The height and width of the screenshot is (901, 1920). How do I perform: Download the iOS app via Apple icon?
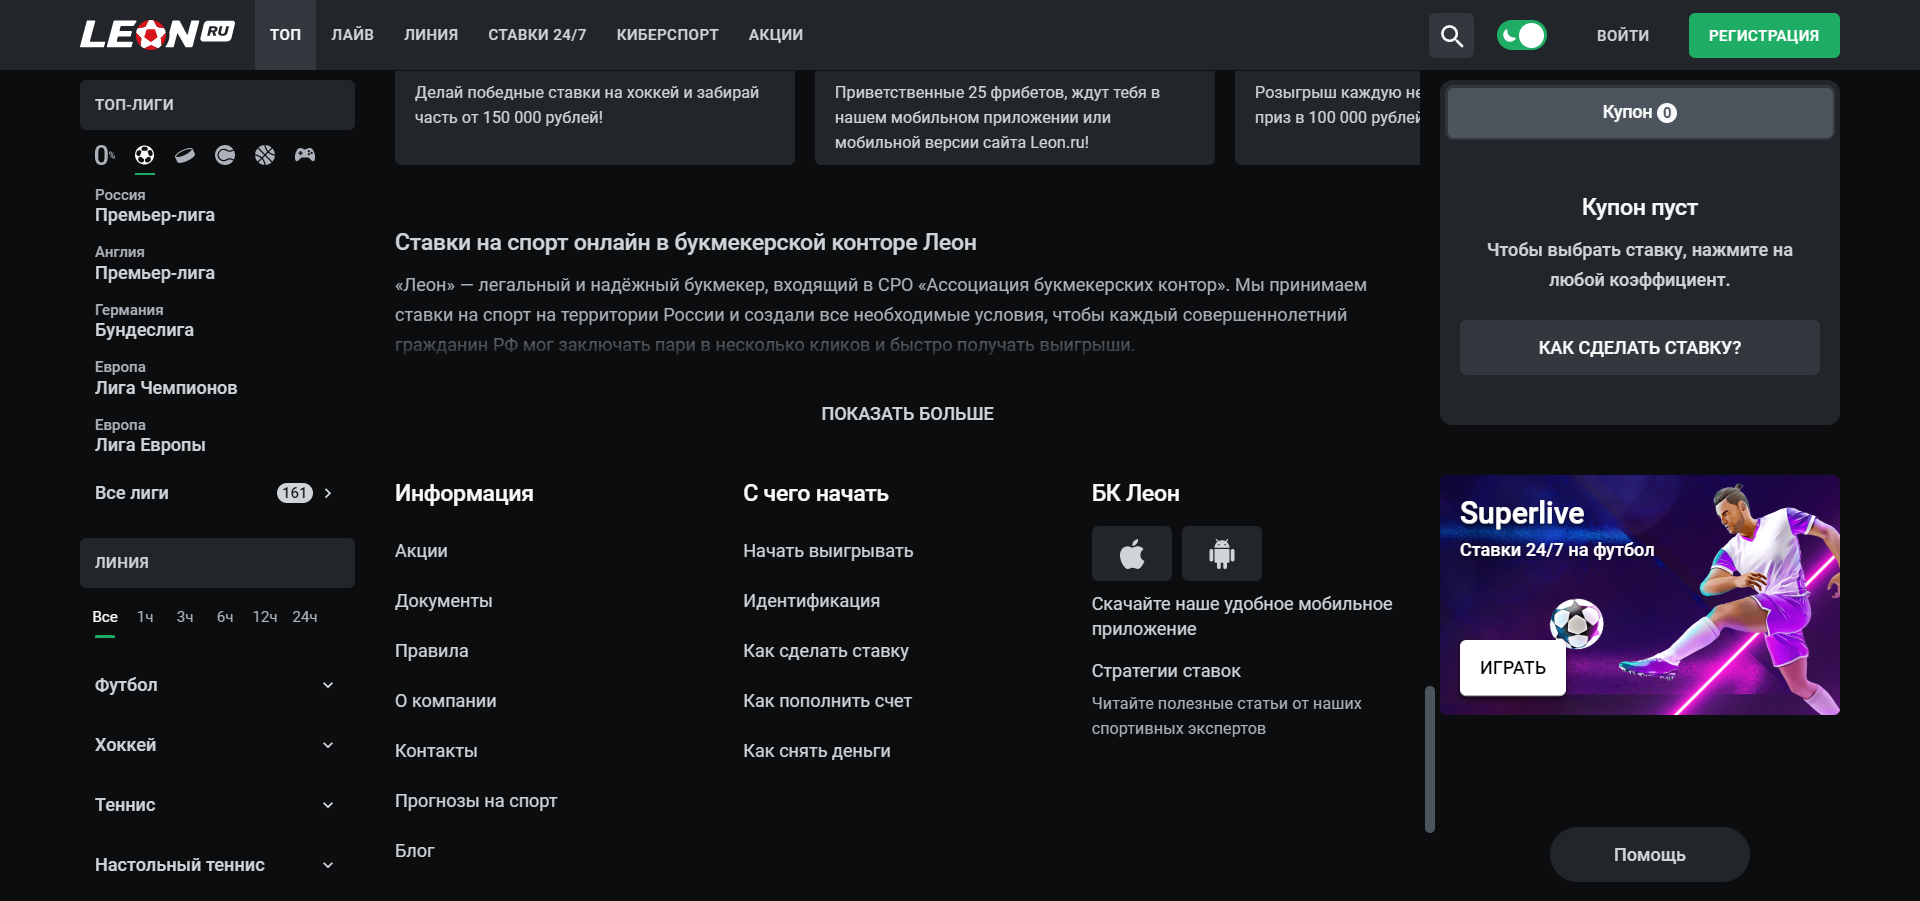click(x=1131, y=553)
